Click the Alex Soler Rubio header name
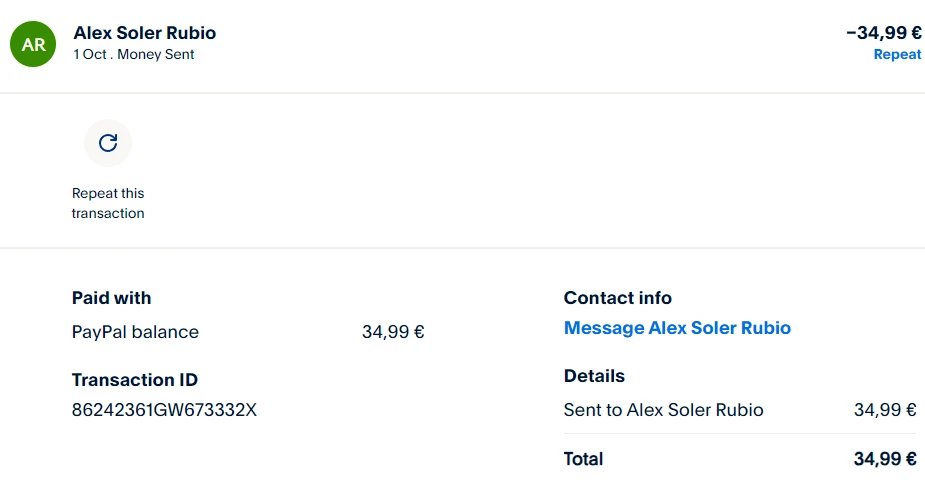The height and width of the screenshot is (499, 925). [x=145, y=33]
